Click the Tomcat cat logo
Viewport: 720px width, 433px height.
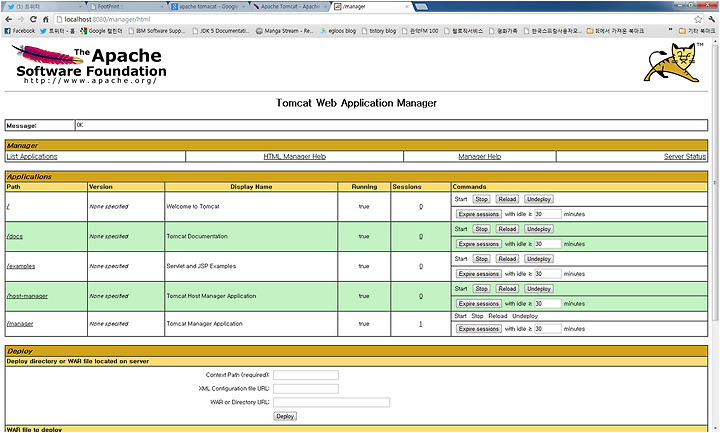point(673,62)
